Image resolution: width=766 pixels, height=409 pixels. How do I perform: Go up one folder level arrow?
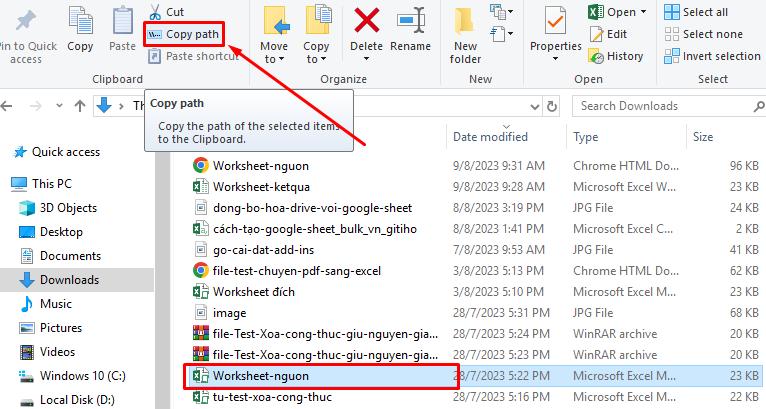(80, 106)
